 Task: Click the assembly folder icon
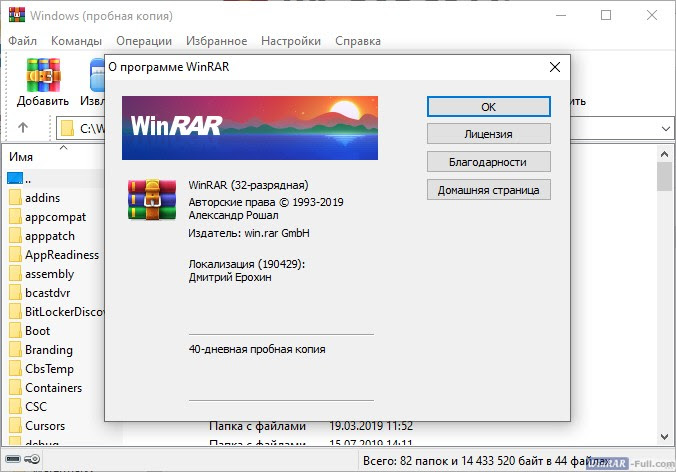(16, 274)
